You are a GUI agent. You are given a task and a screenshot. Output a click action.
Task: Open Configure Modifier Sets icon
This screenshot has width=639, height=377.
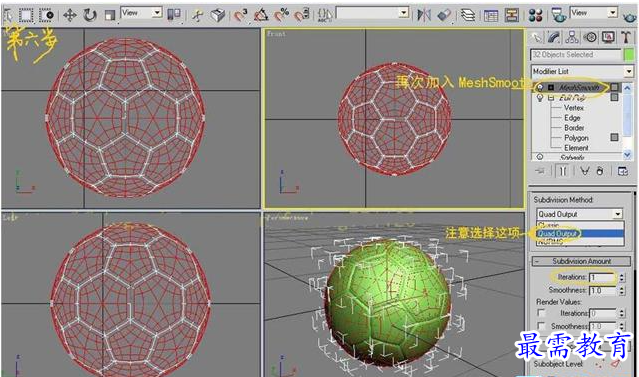[623, 171]
